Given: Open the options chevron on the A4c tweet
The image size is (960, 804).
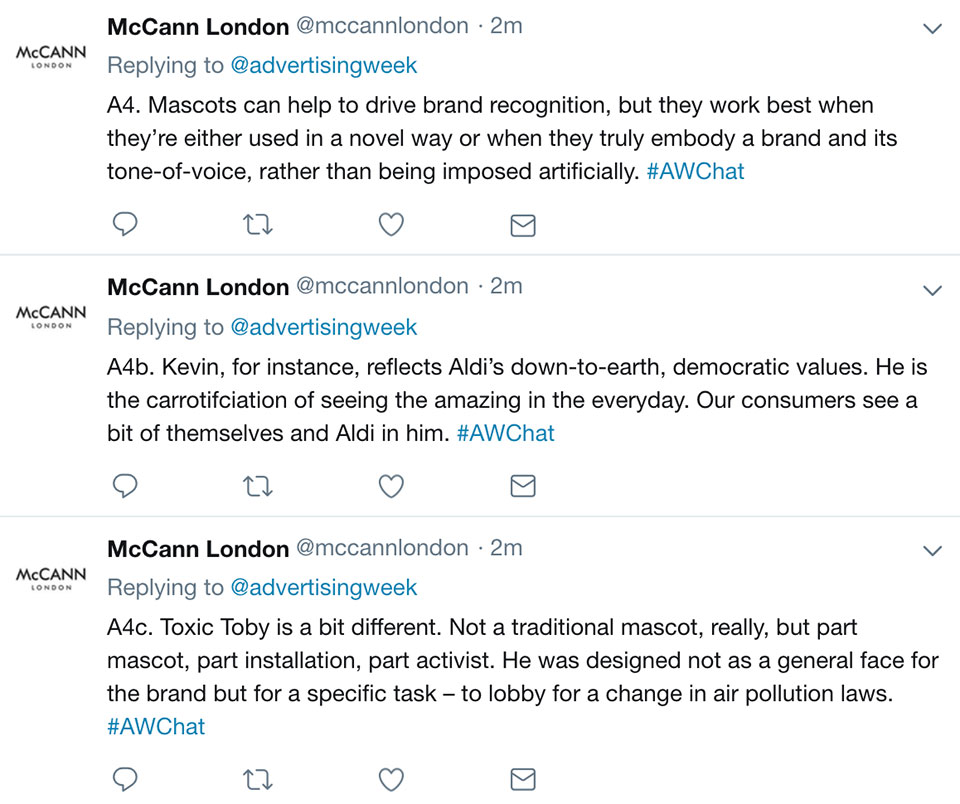Looking at the screenshot, I should pyautogui.click(x=932, y=551).
